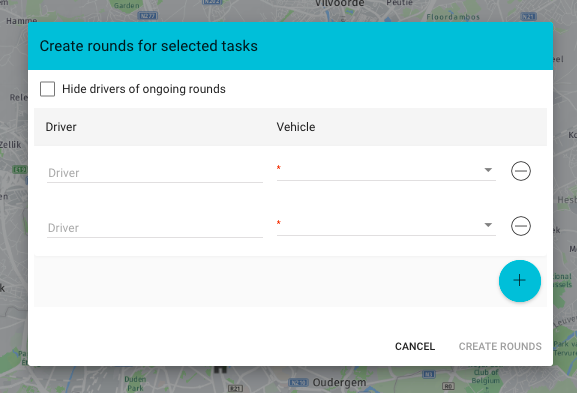Click the 'Hide drivers of ongoing rounds' label
This screenshot has height=393, width=577.
click(x=144, y=89)
